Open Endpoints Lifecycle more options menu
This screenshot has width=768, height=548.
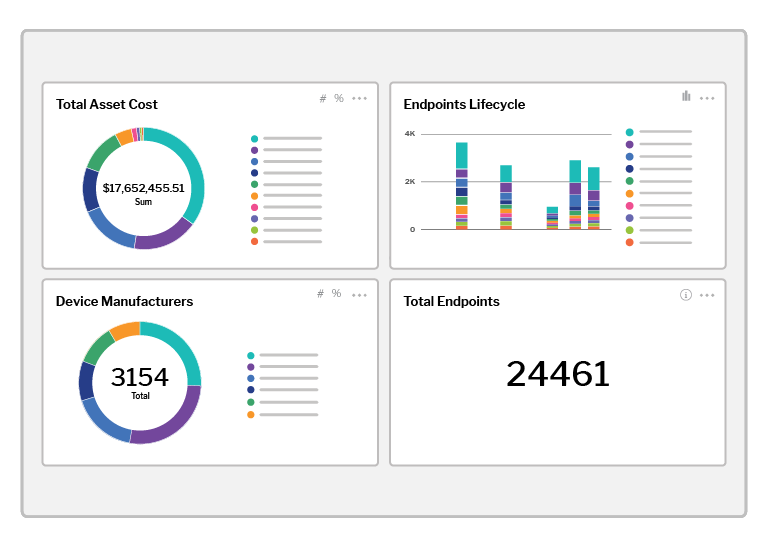coord(707,98)
